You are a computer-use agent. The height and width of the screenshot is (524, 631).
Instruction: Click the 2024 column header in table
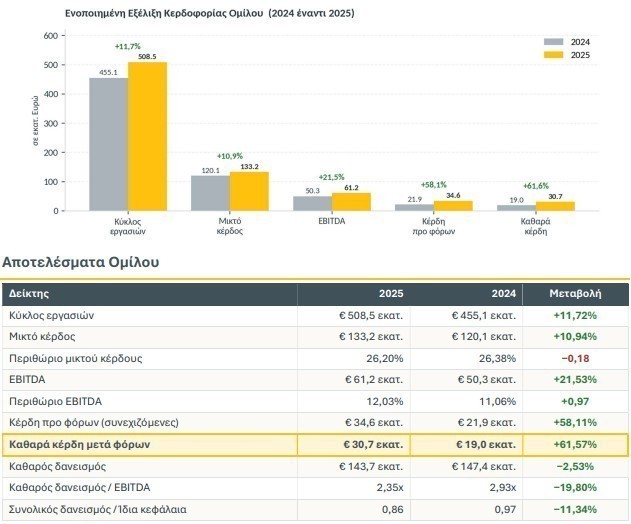(x=505, y=295)
